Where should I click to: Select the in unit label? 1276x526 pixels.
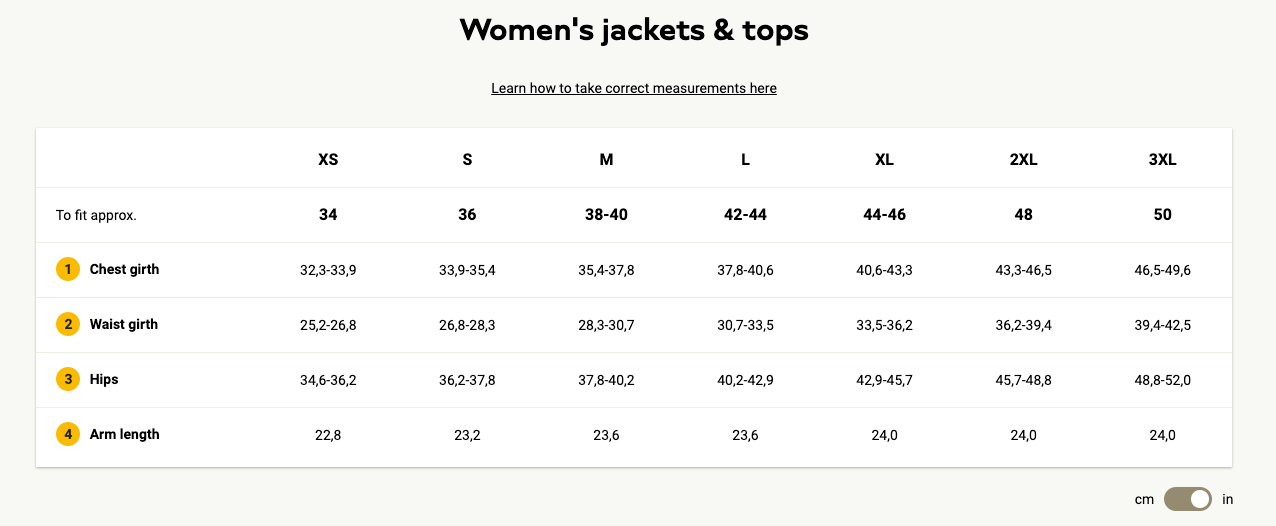point(1228,499)
